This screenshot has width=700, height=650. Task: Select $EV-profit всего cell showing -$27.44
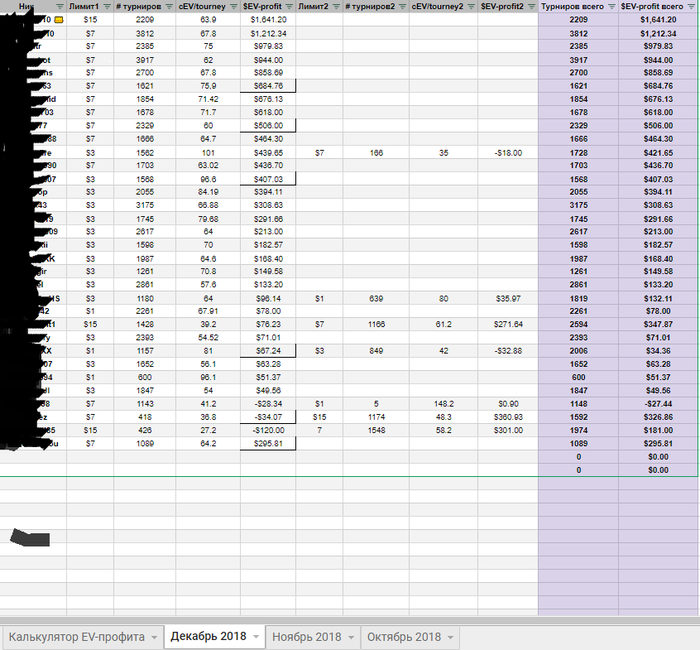(658, 404)
